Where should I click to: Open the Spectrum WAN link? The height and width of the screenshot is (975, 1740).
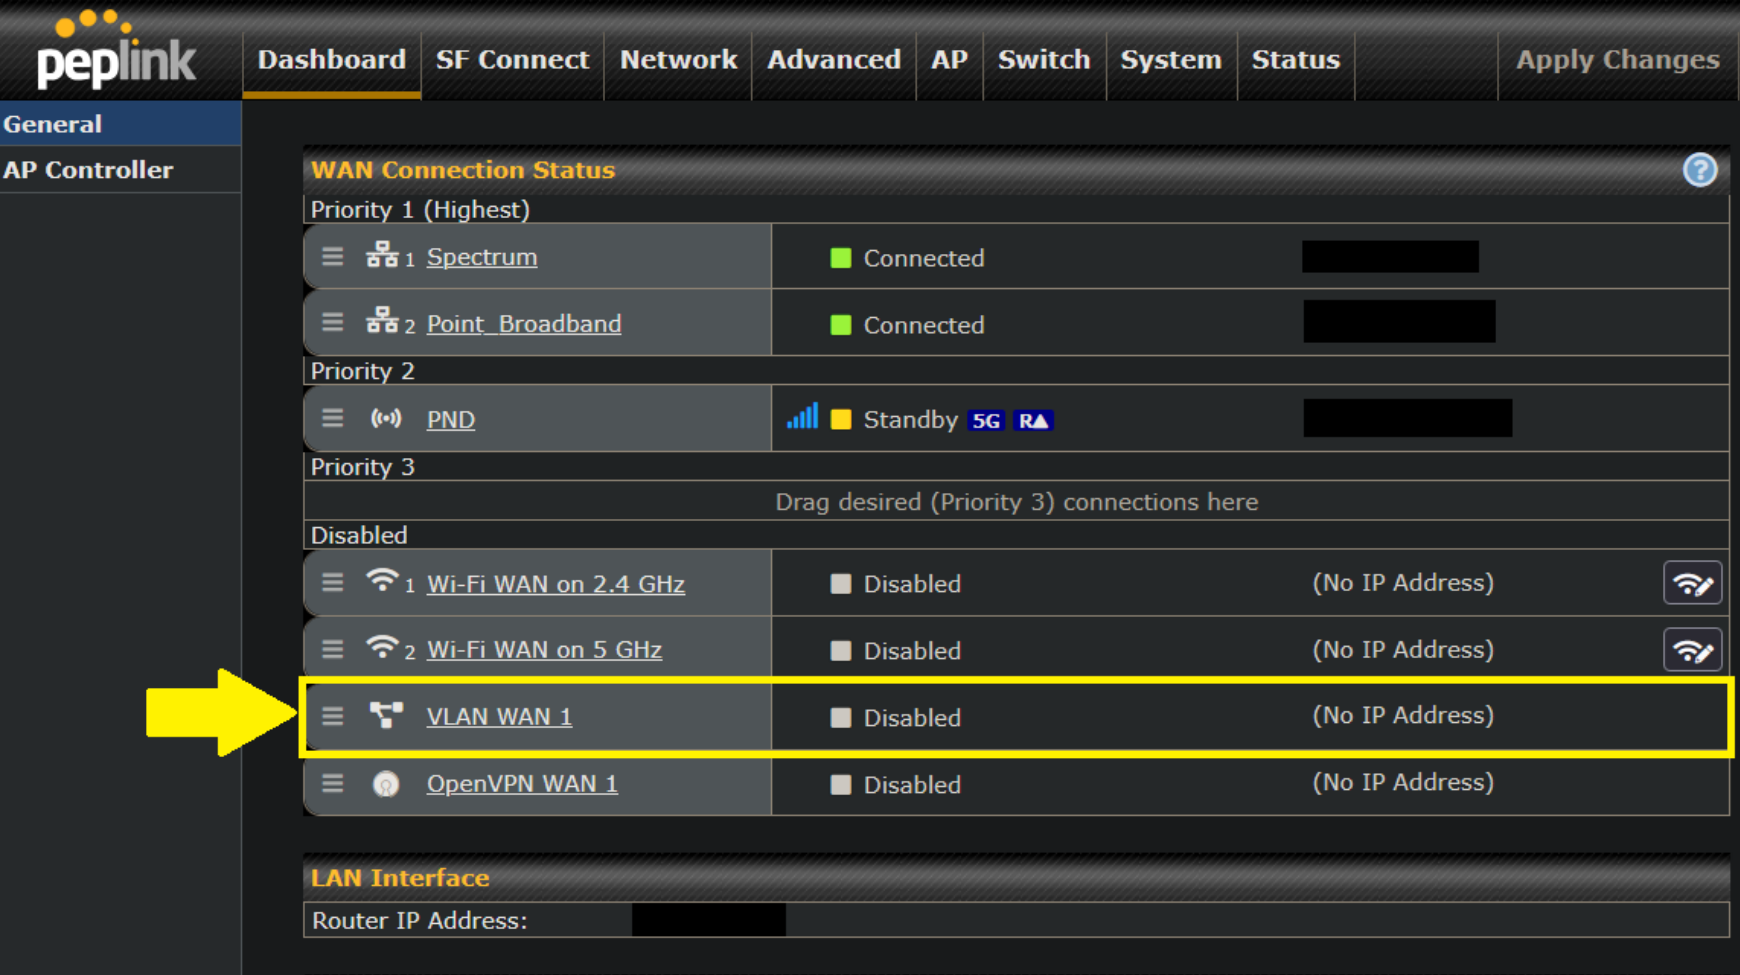point(482,257)
